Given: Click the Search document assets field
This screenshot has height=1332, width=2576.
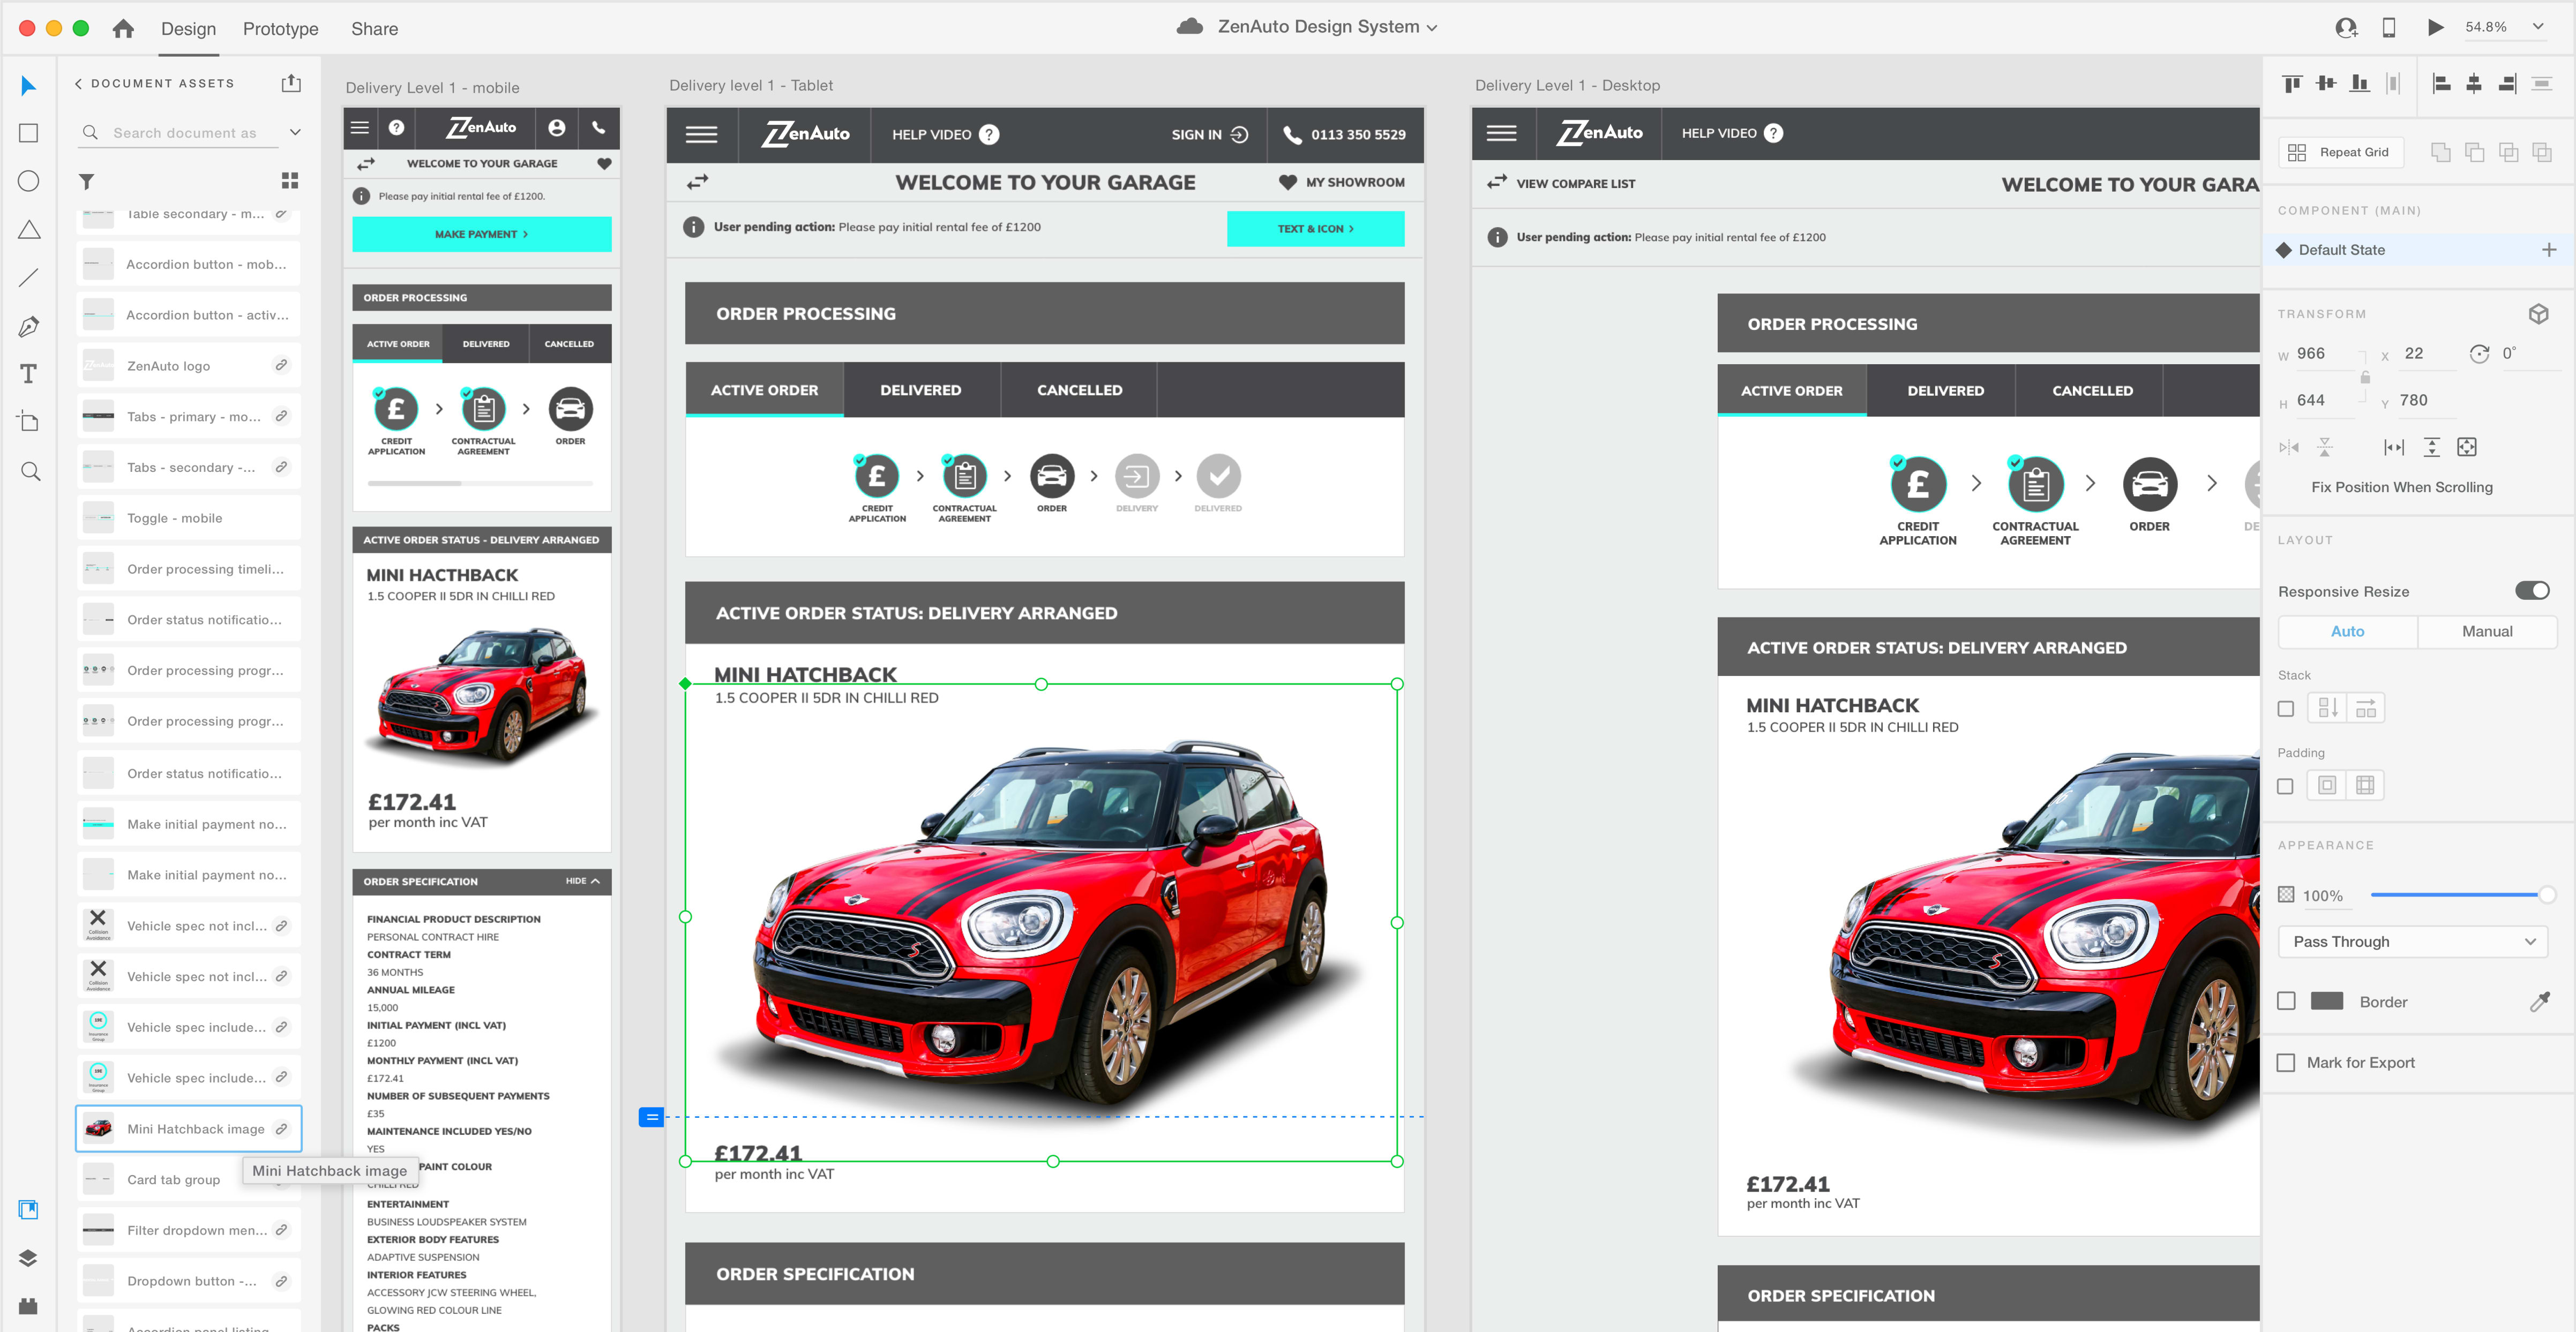Looking at the screenshot, I should (x=185, y=132).
